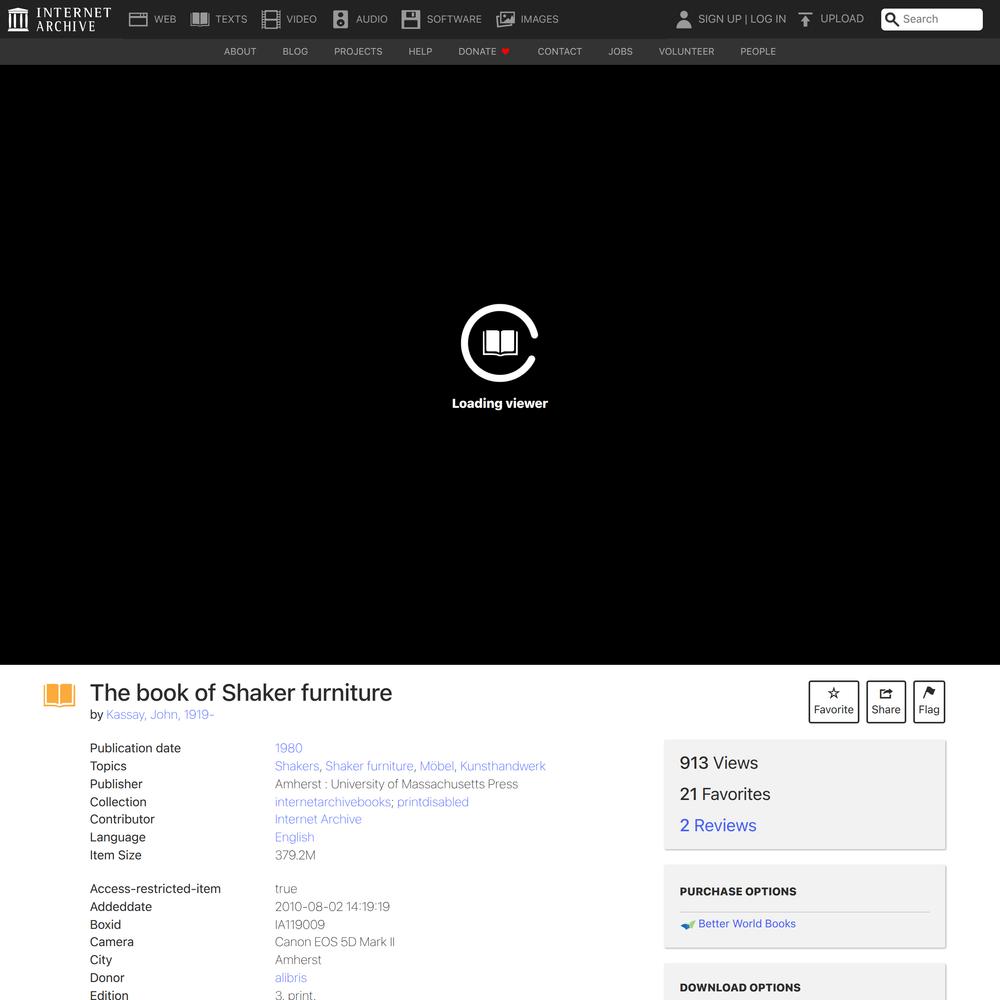The image size is (1000, 1000).
Task: Open author link Kassay, John, 1919-
Action: [160, 715]
